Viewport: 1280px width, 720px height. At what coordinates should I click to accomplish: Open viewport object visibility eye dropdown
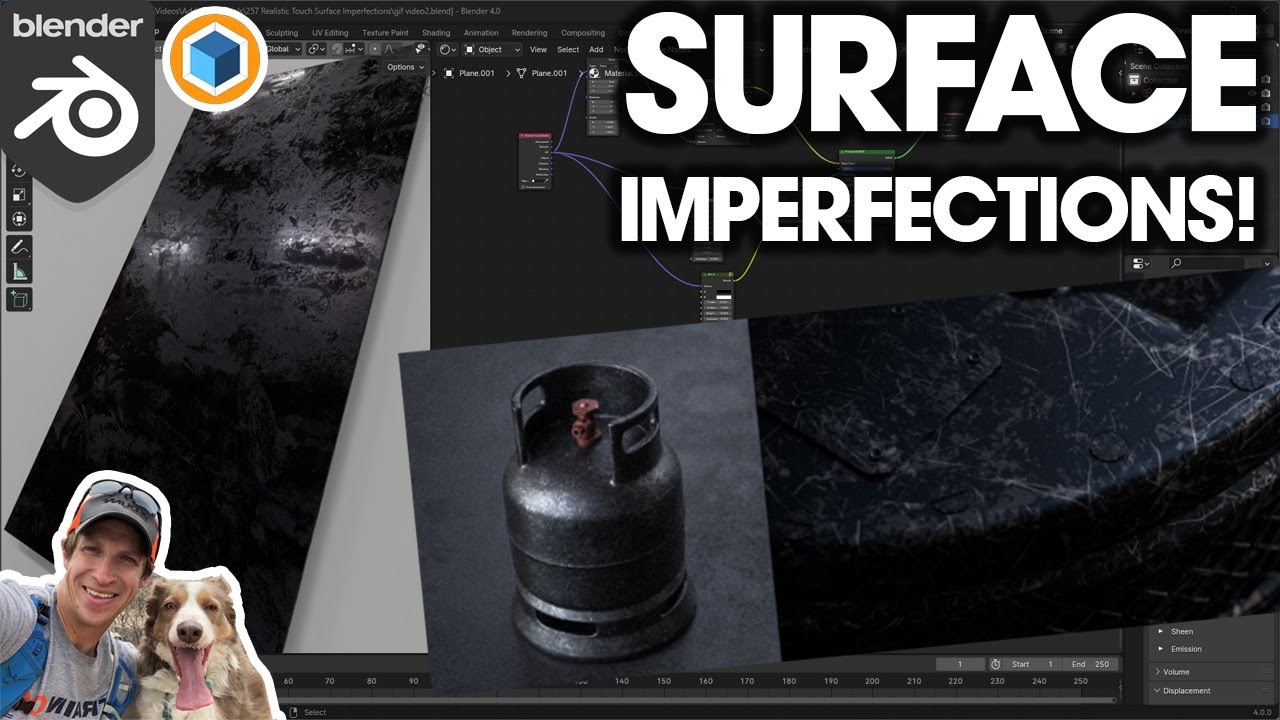(420, 49)
